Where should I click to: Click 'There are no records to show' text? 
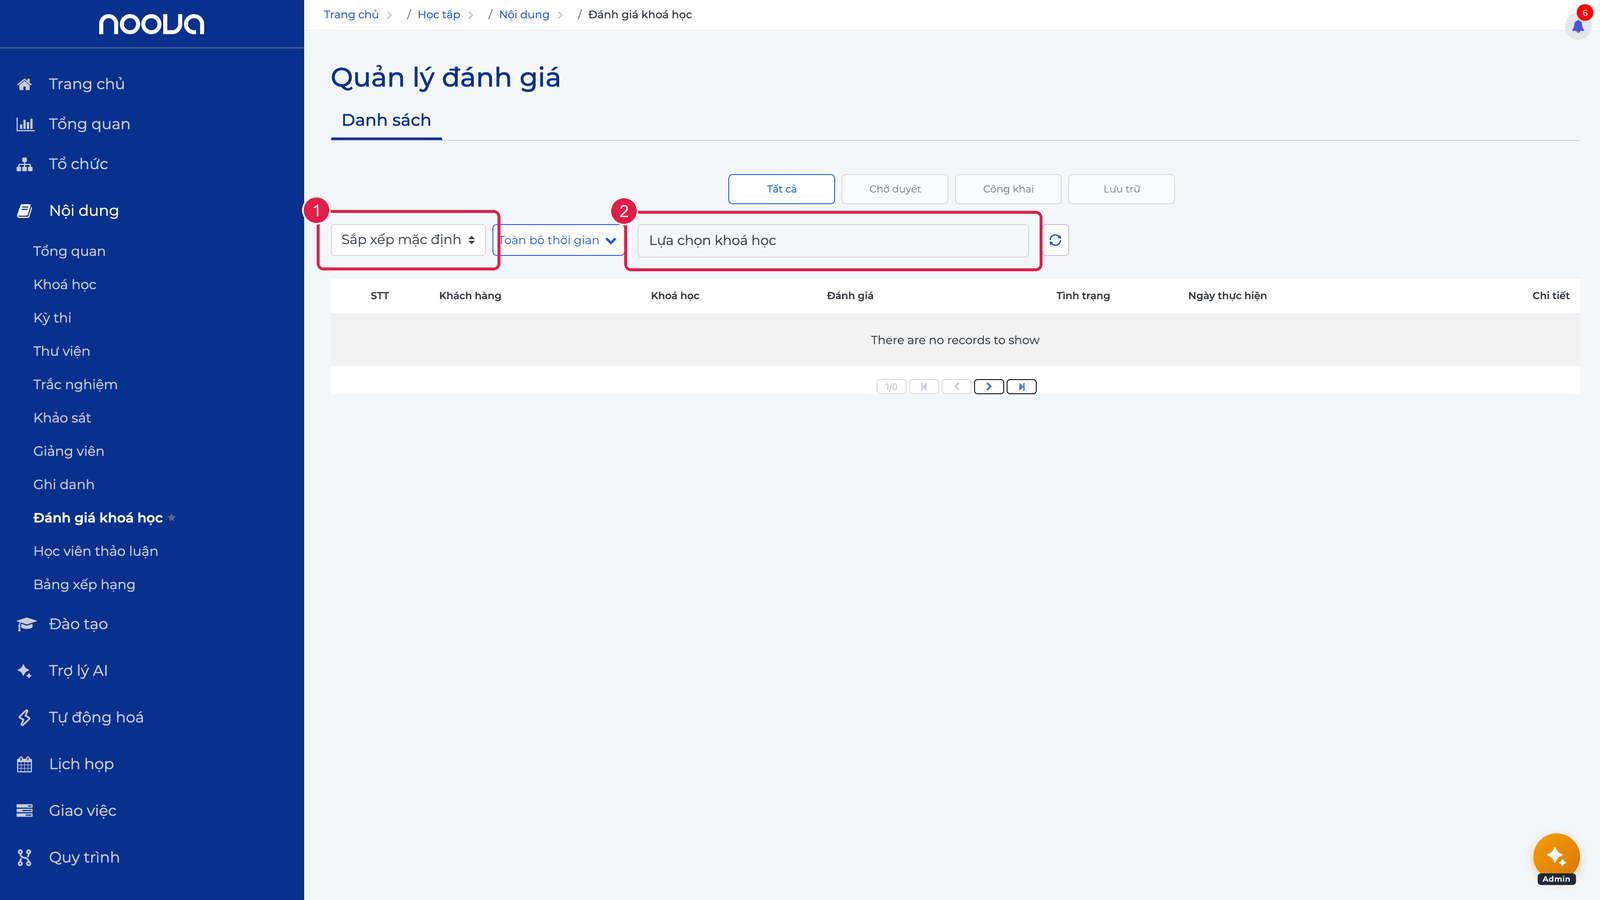[955, 340]
